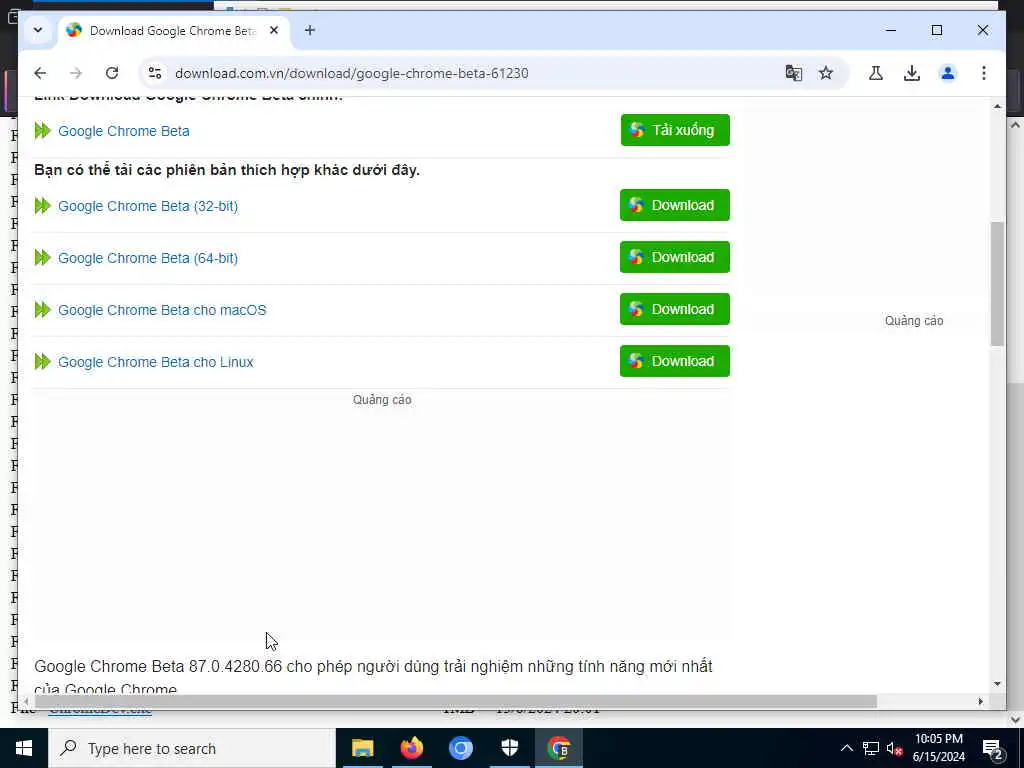Click the address bar URL
Image resolution: width=1024 pixels, height=768 pixels.
(351, 73)
